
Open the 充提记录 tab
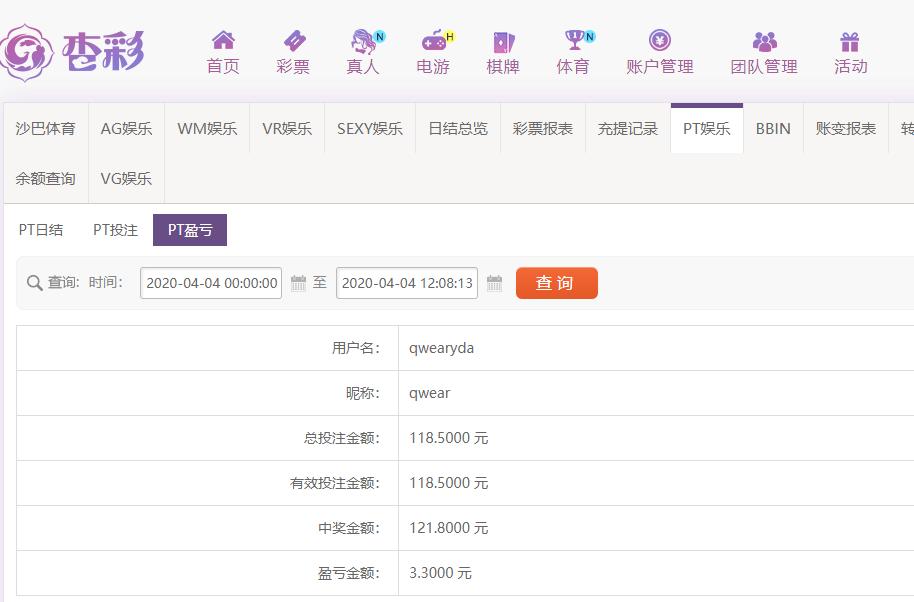[627, 129]
